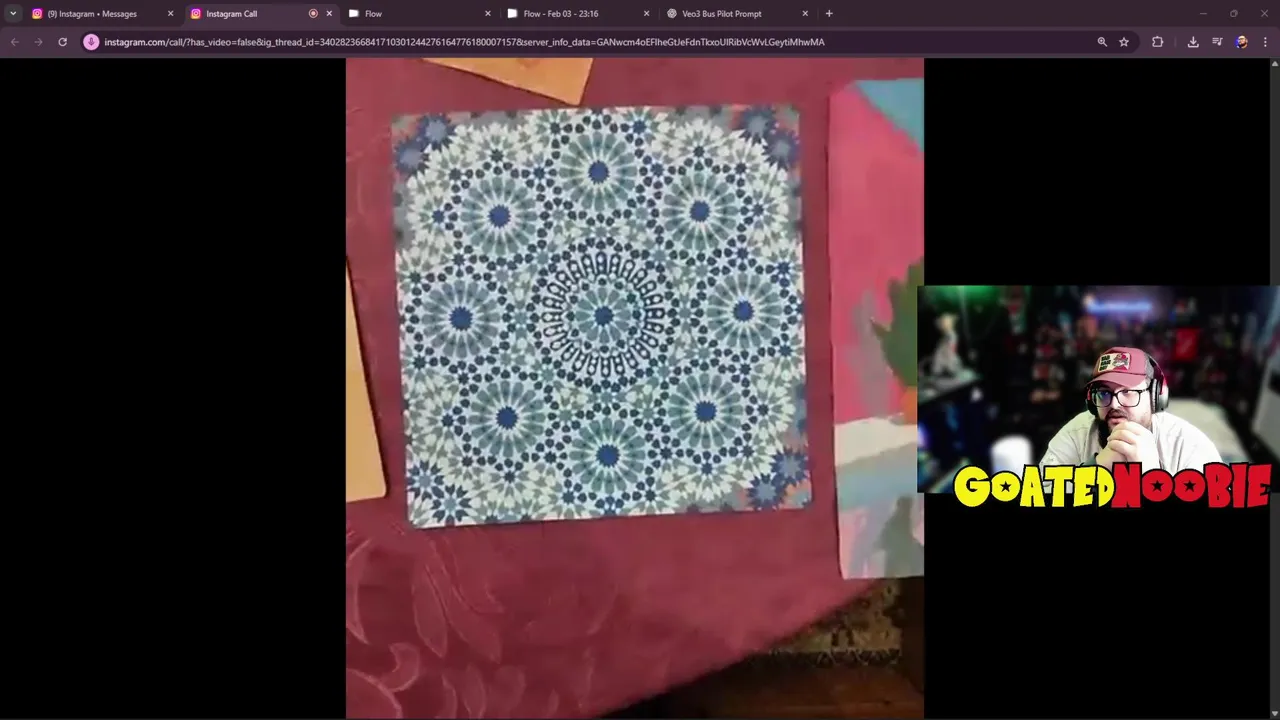Go back to previous page
This screenshot has width=1280, height=720.
pos(14,42)
